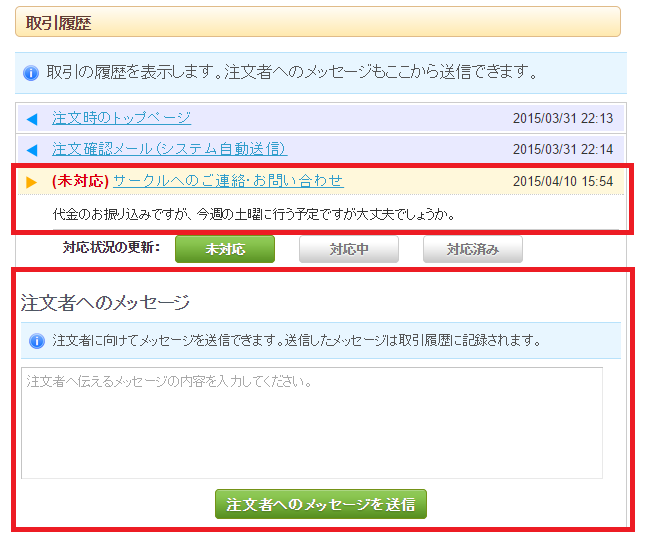
Task: Click the 2015/03/31 22:14 timestamp
Action: click(x=562, y=150)
